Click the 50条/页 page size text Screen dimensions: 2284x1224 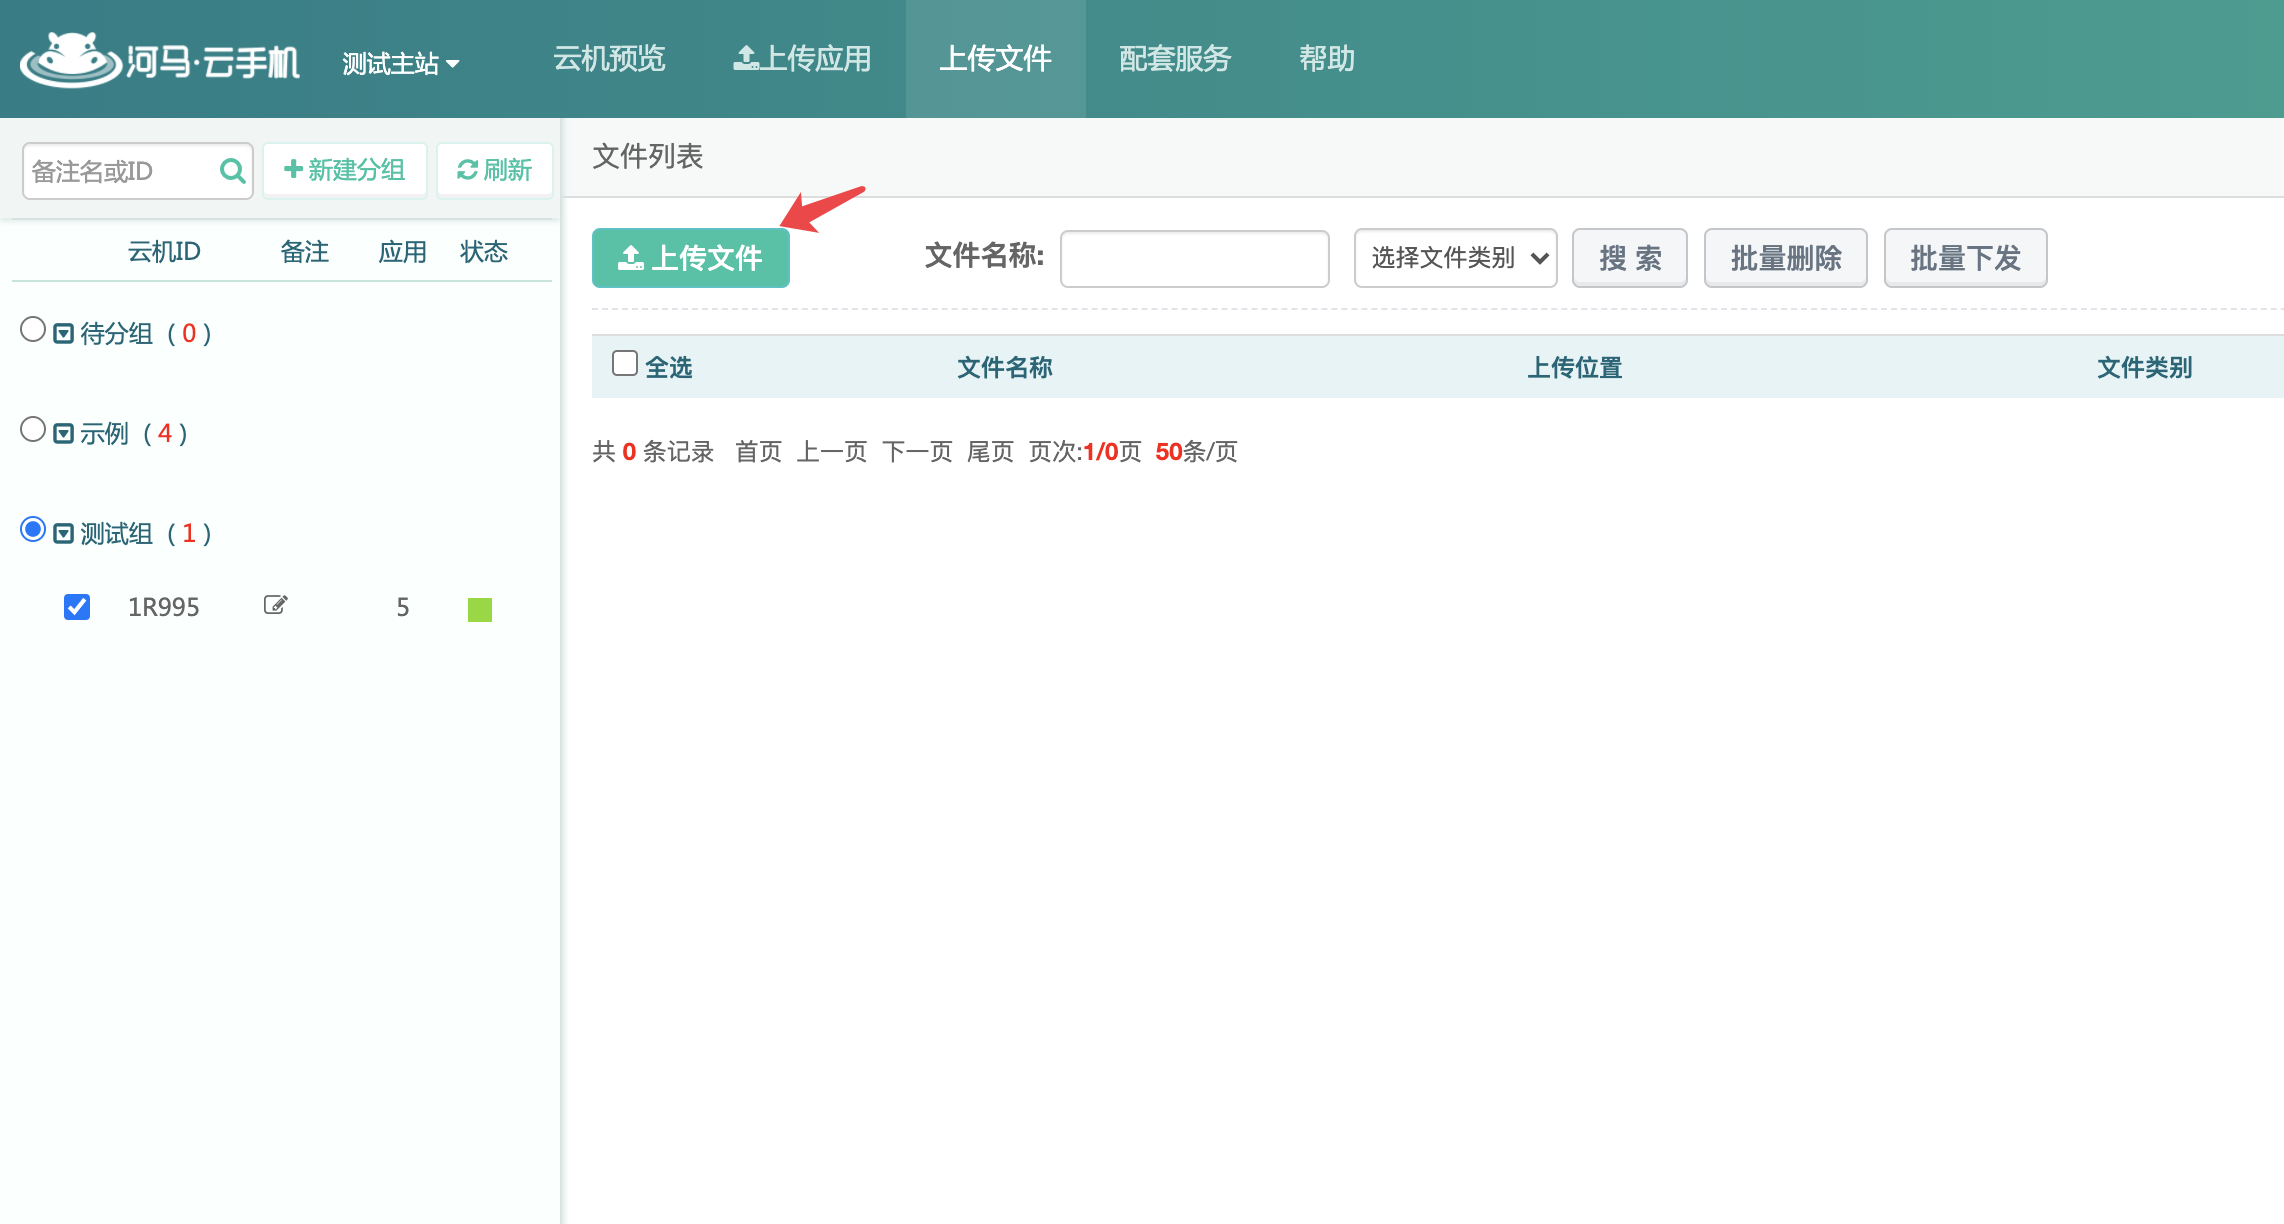1197,452
